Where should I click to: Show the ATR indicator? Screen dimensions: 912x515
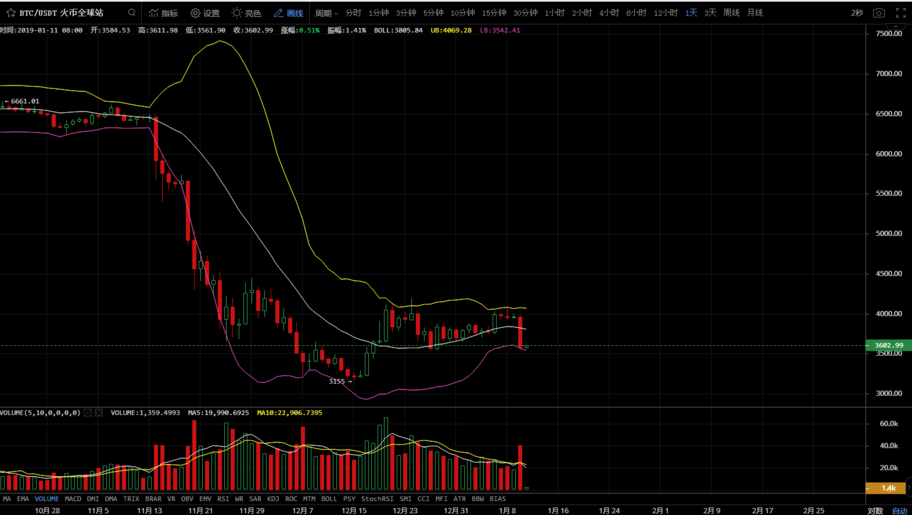click(459, 499)
